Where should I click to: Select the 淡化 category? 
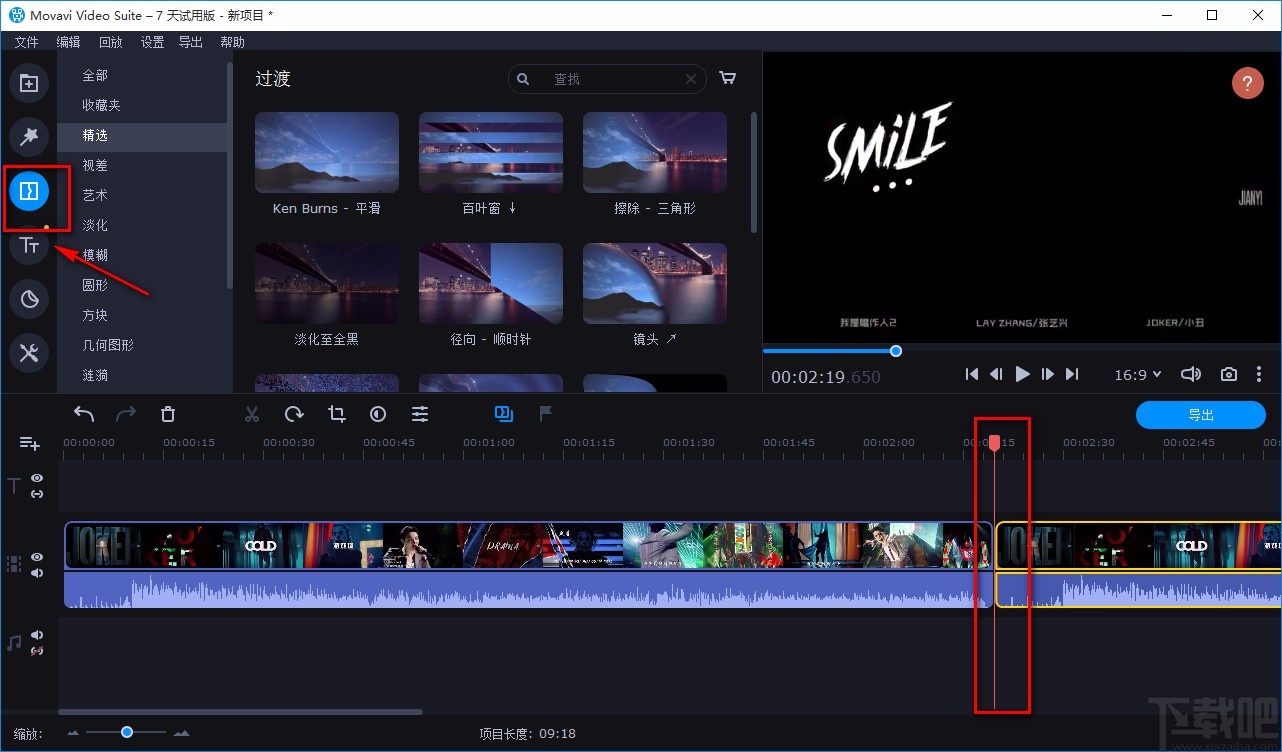coord(142,225)
